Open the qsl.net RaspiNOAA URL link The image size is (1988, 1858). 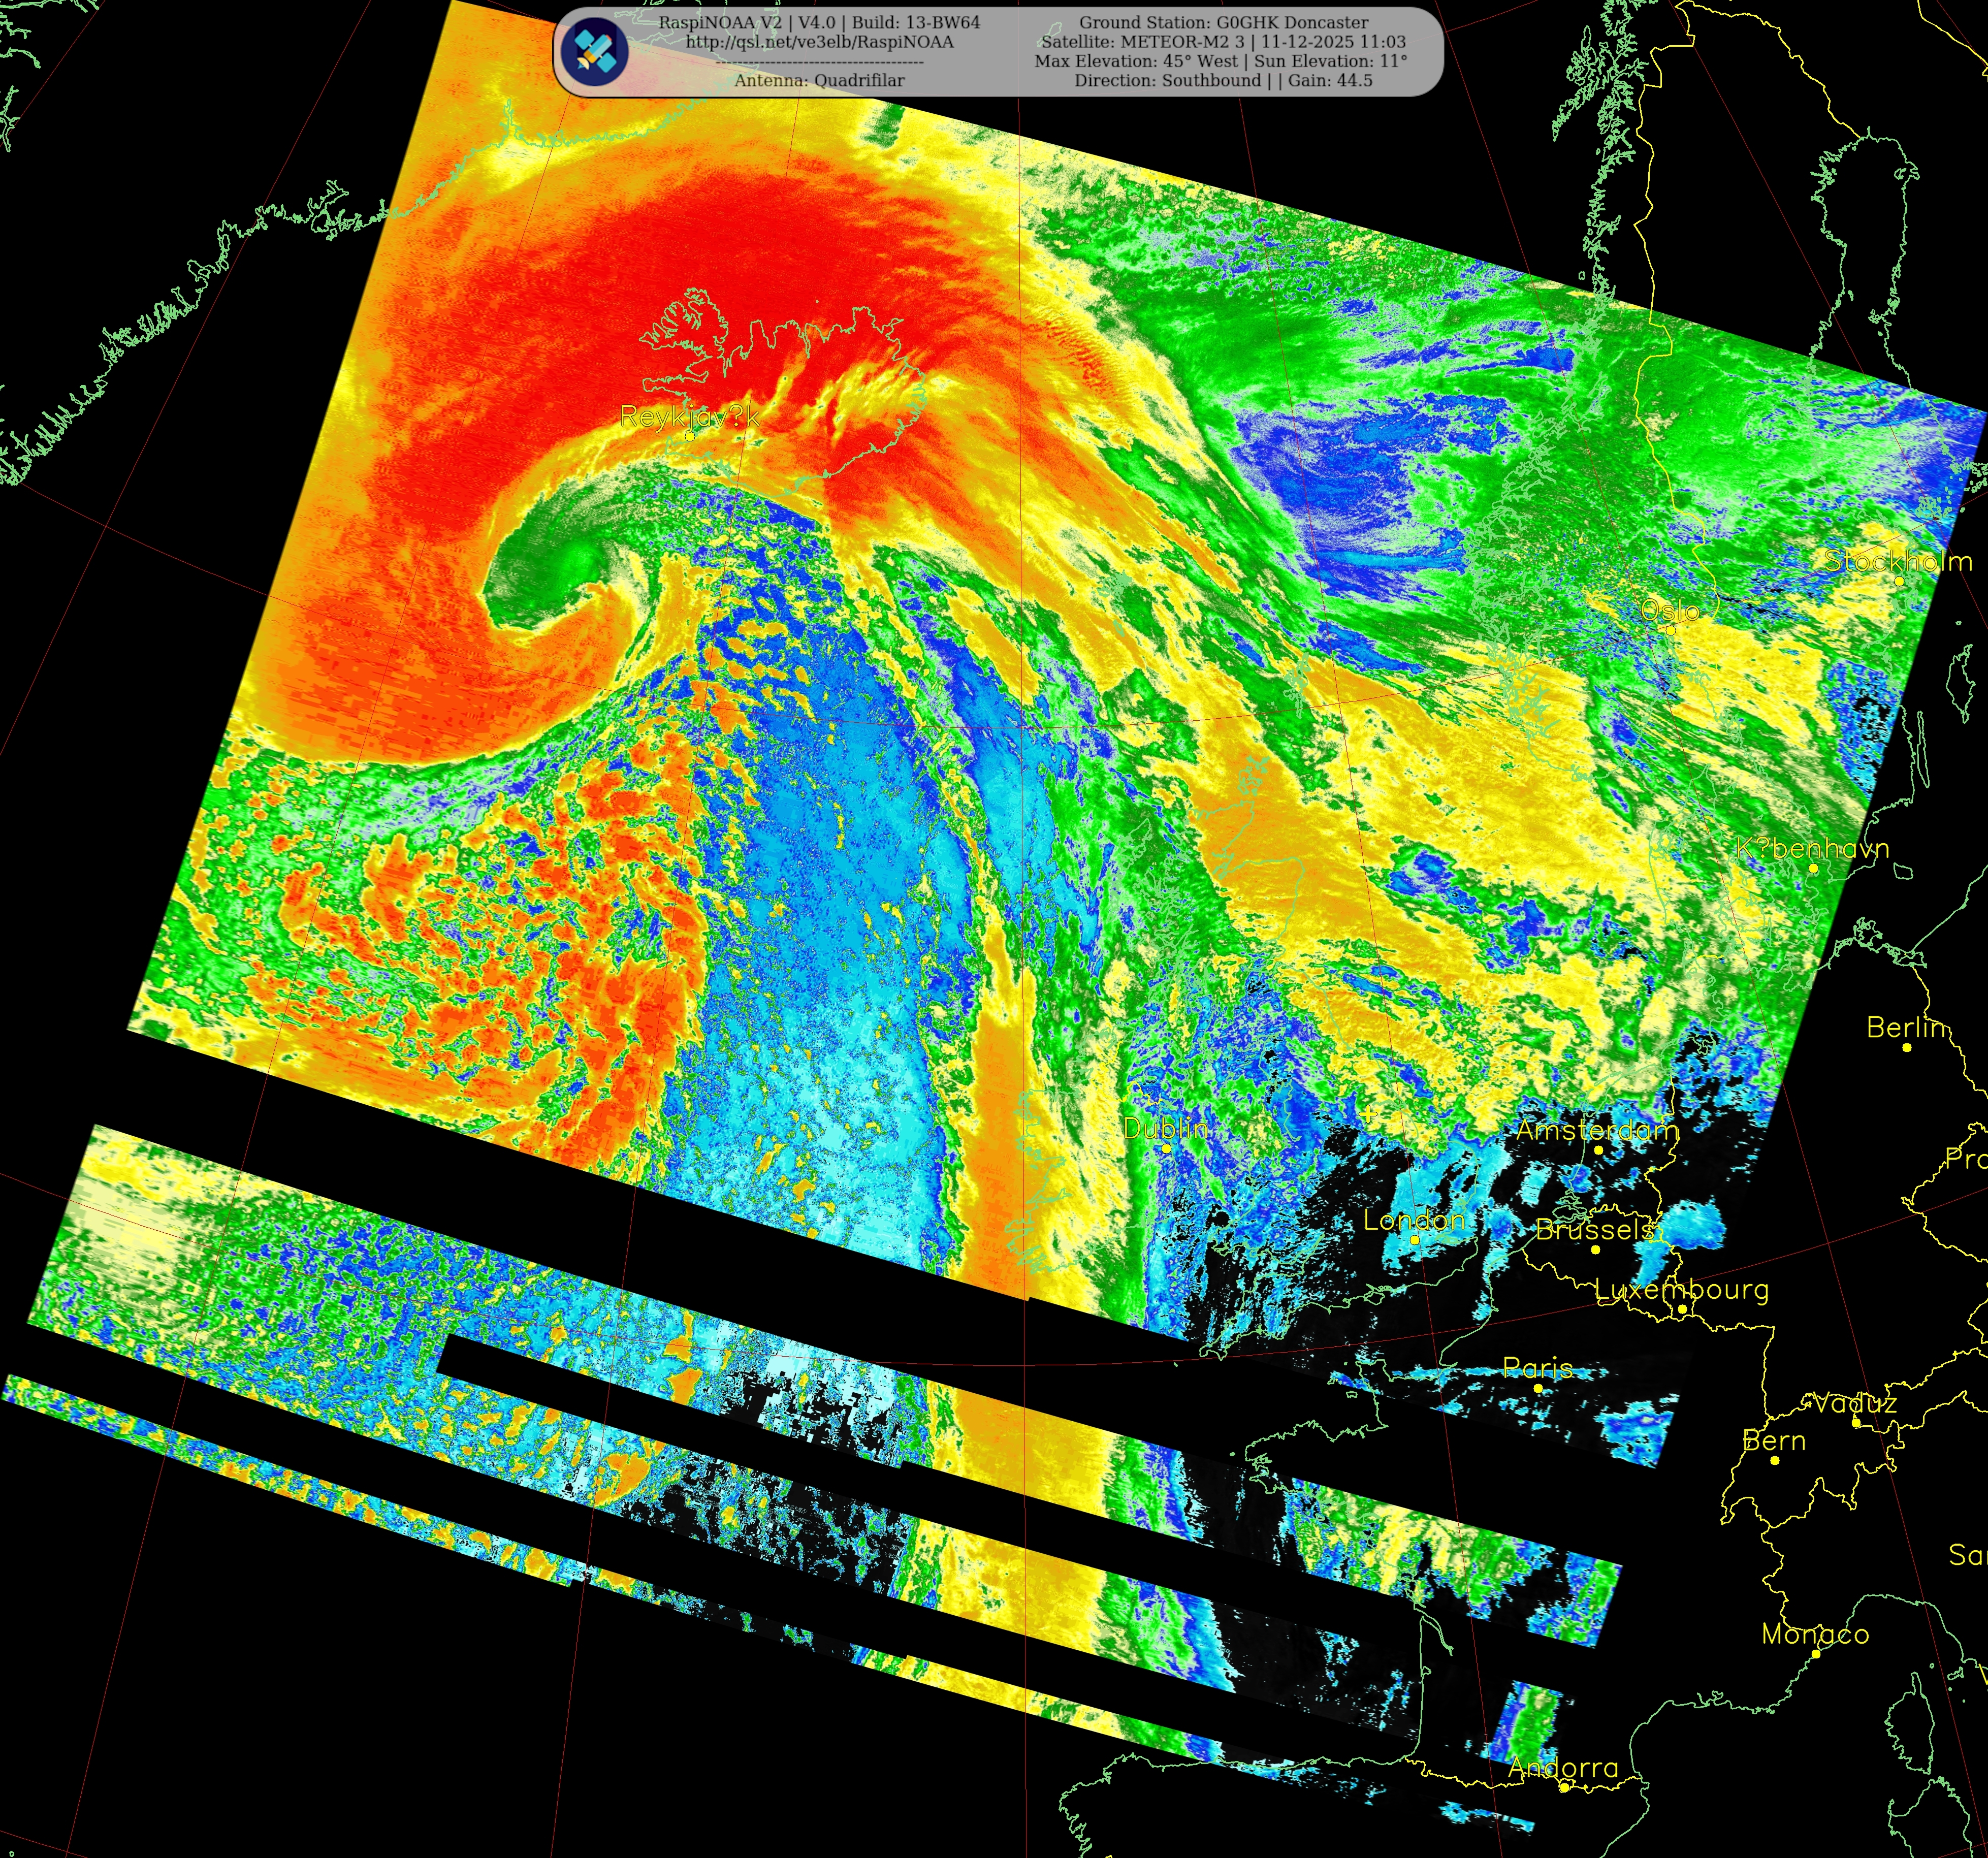819,42
